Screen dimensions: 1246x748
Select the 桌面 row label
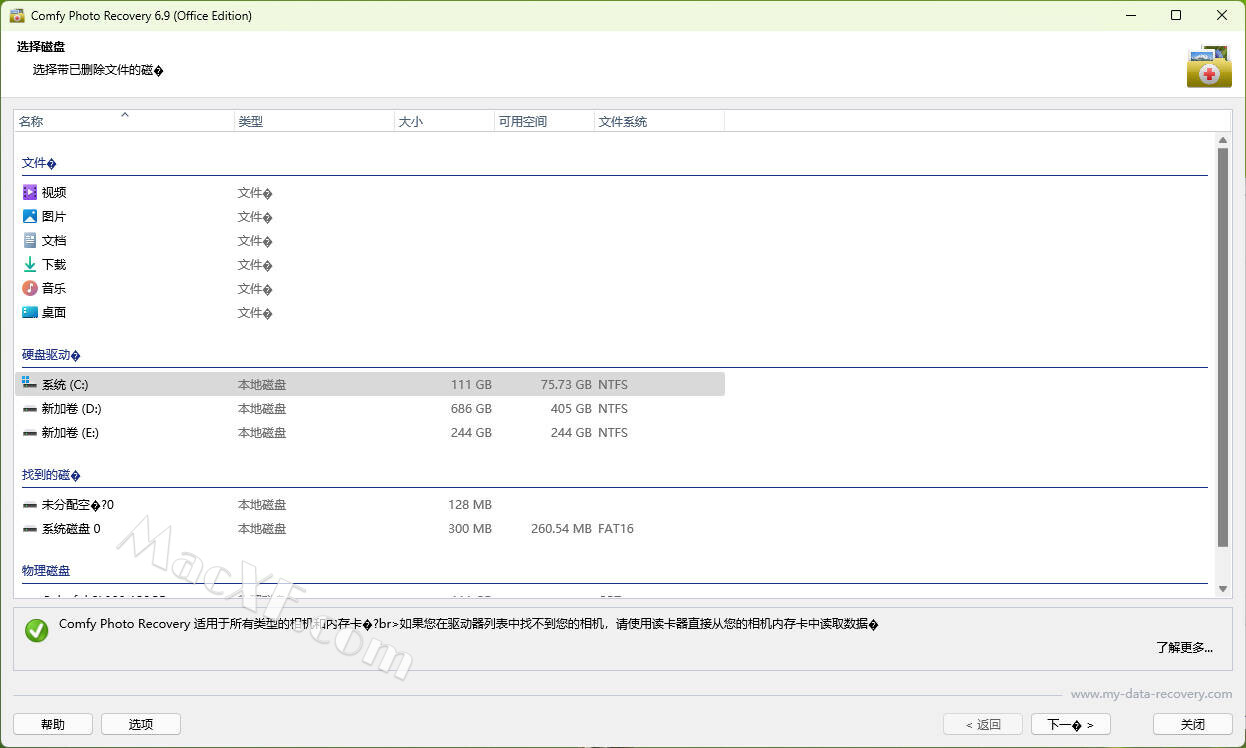pyautogui.click(x=54, y=312)
